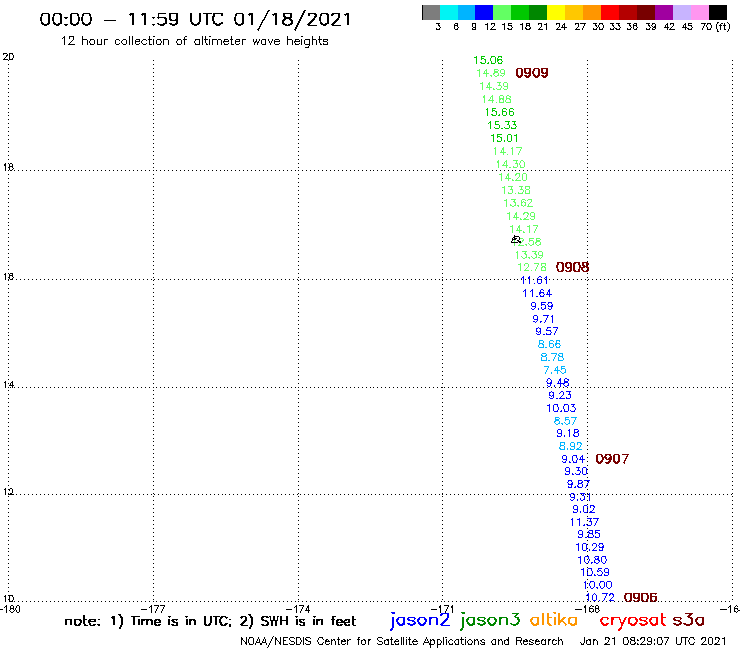Click the latitude 14 axis label
Image resolution: width=740 pixels, height=650 pixels.
tap(8, 385)
